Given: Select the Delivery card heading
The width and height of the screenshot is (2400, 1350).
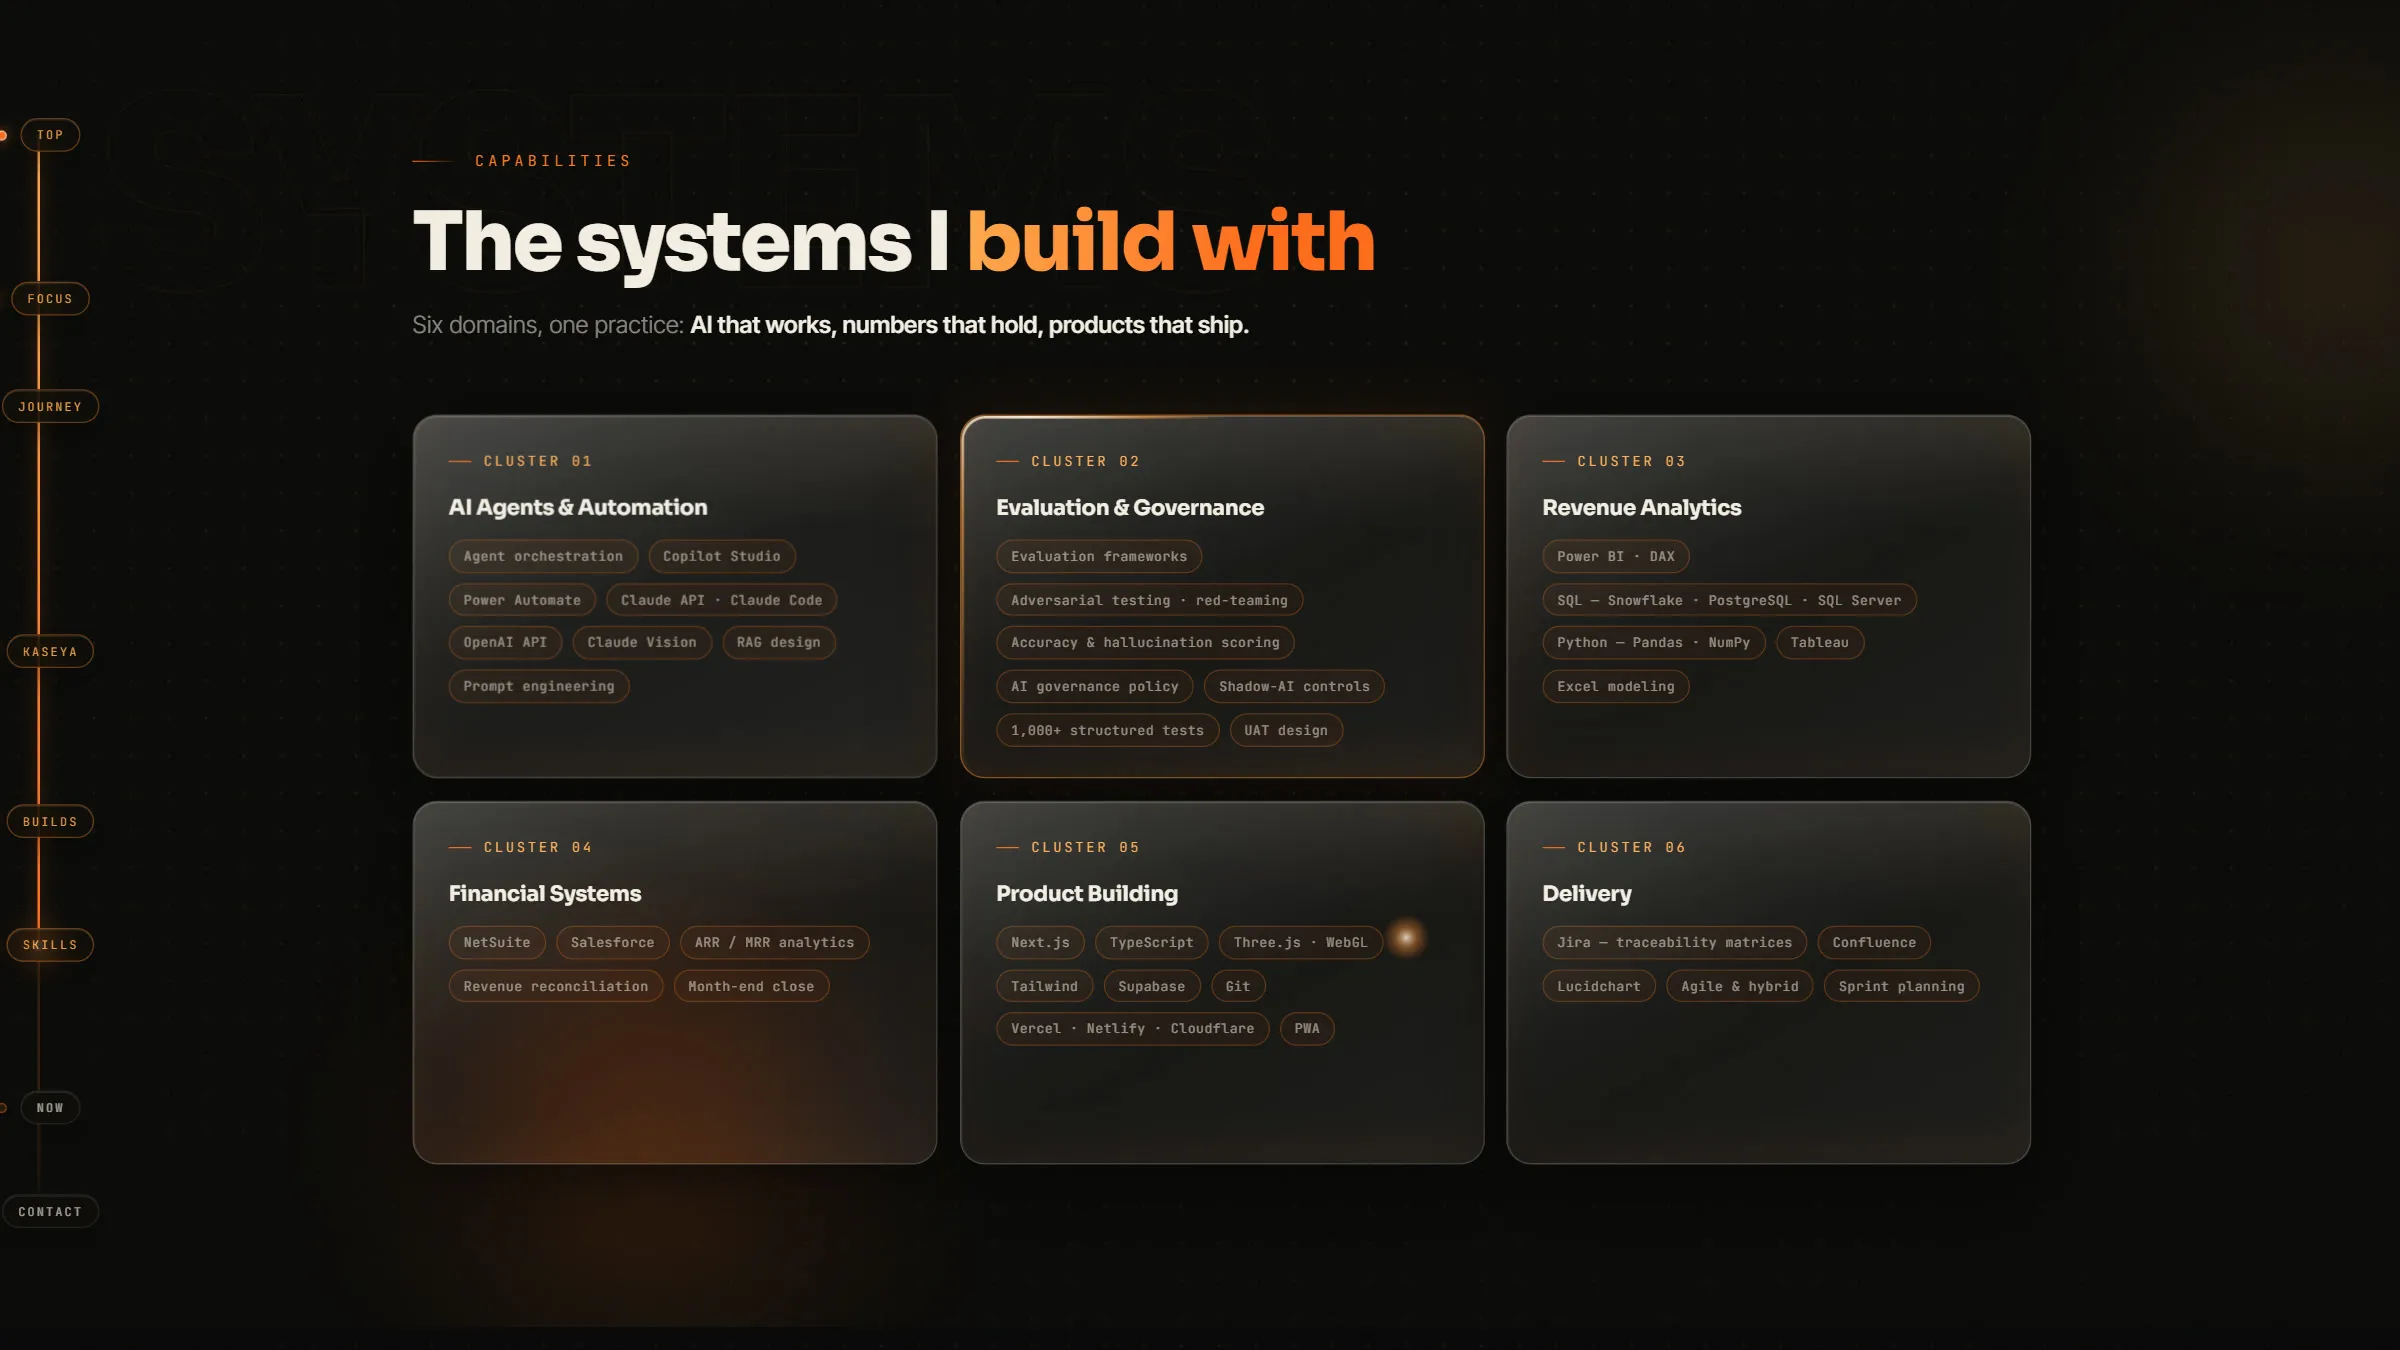Looking at the screenshot, I should (1587, 894).
